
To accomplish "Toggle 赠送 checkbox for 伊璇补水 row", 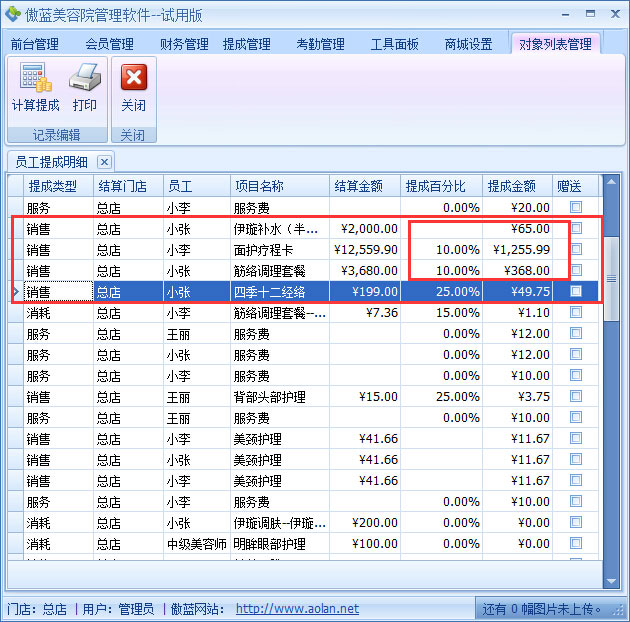I will tap(575, 228).
